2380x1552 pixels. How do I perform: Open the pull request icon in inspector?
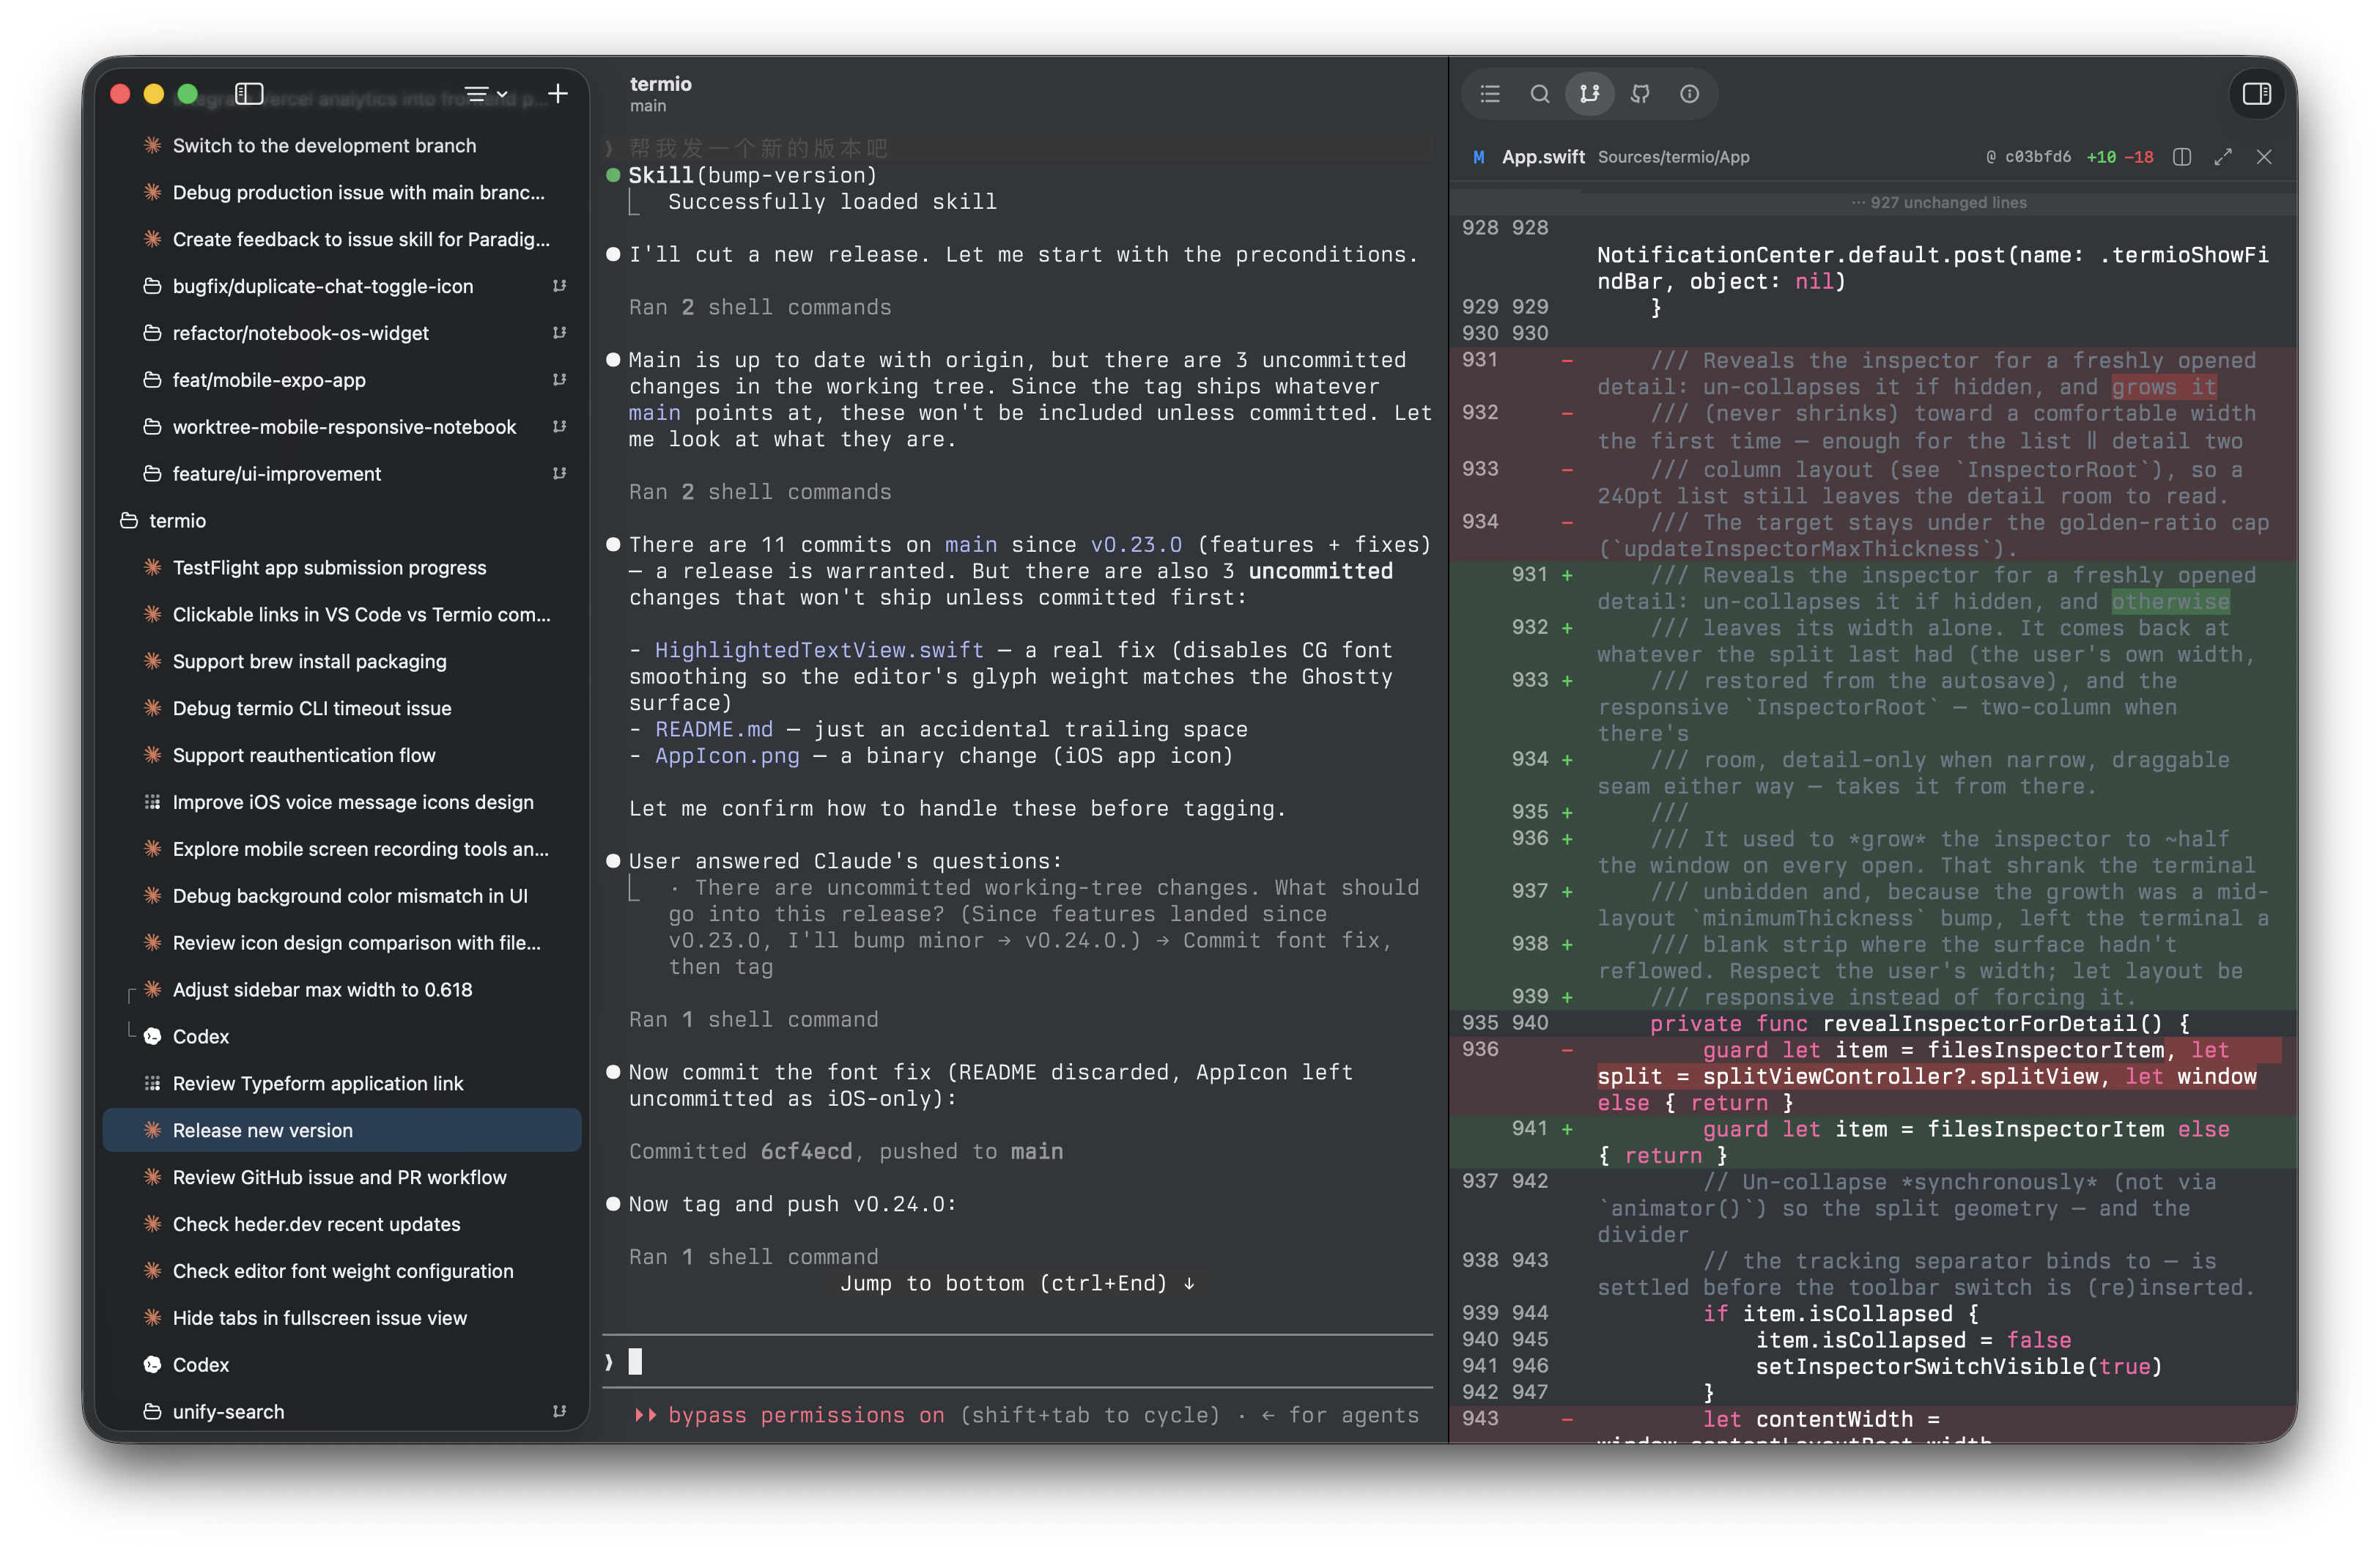[x=1640, y=94]
